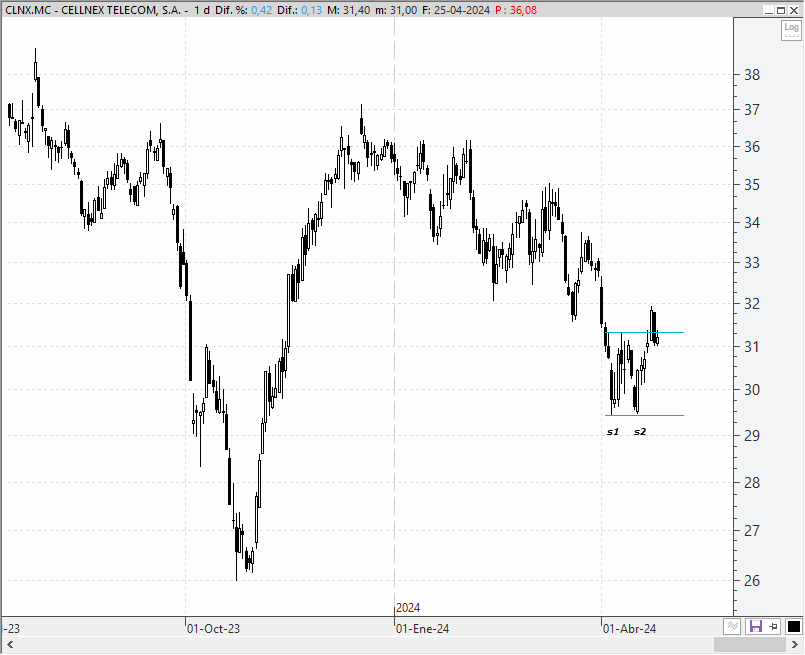
Task: Close the CLNX.MC chart window
Action: point(794,10)
